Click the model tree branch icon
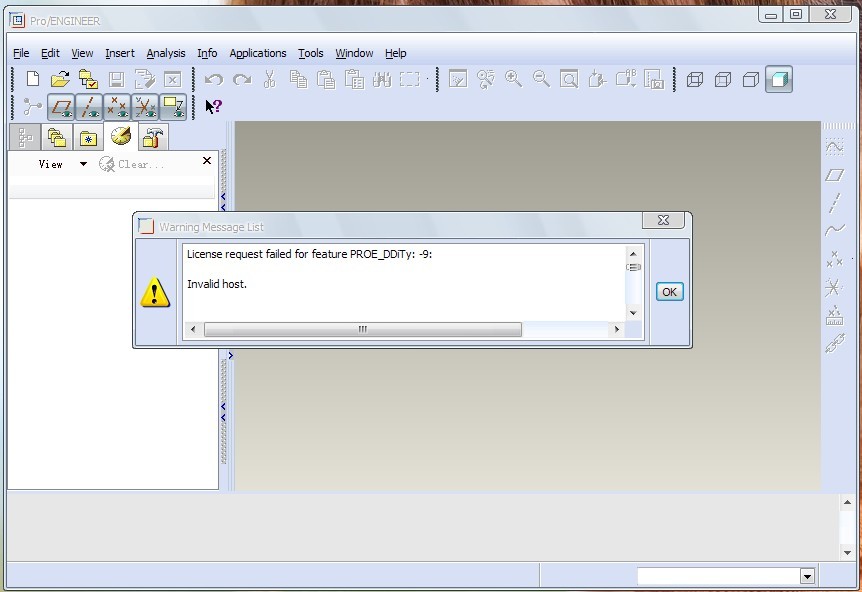 pyautogui.click(x=32, y=107)
